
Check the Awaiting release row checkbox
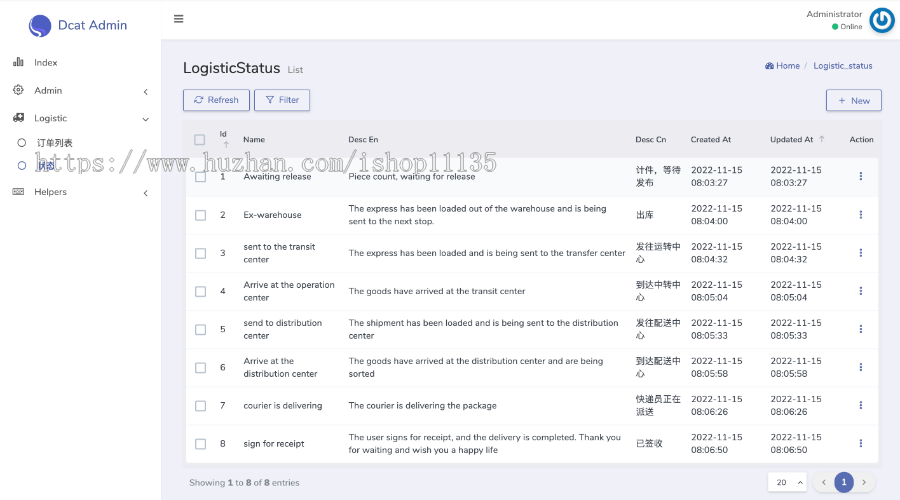[x=200, y=177]
